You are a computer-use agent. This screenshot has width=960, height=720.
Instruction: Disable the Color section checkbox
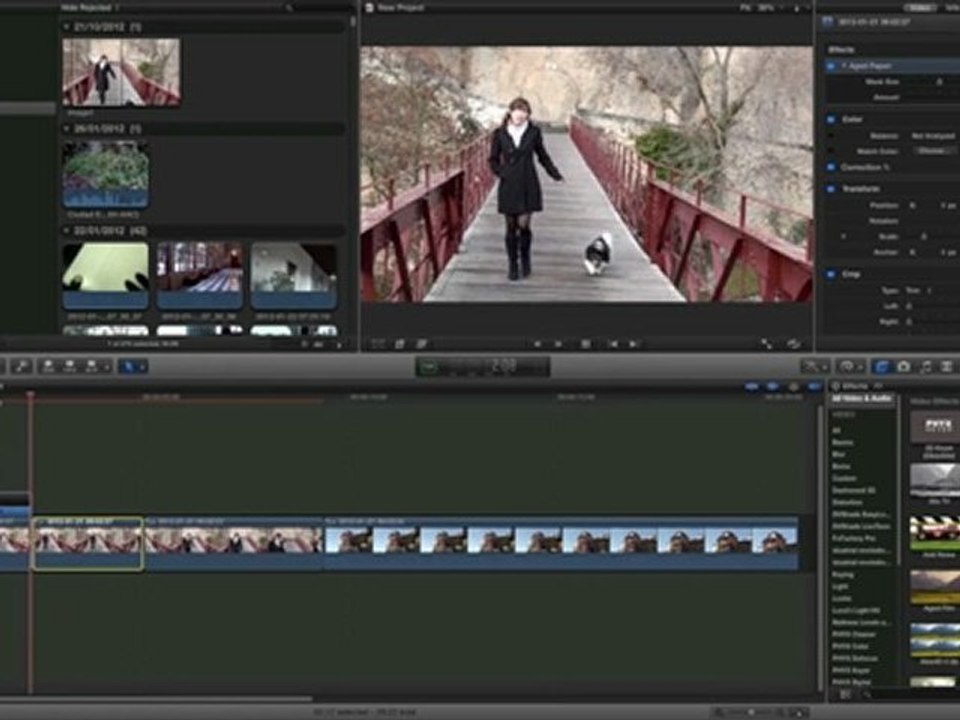(831, 119)
